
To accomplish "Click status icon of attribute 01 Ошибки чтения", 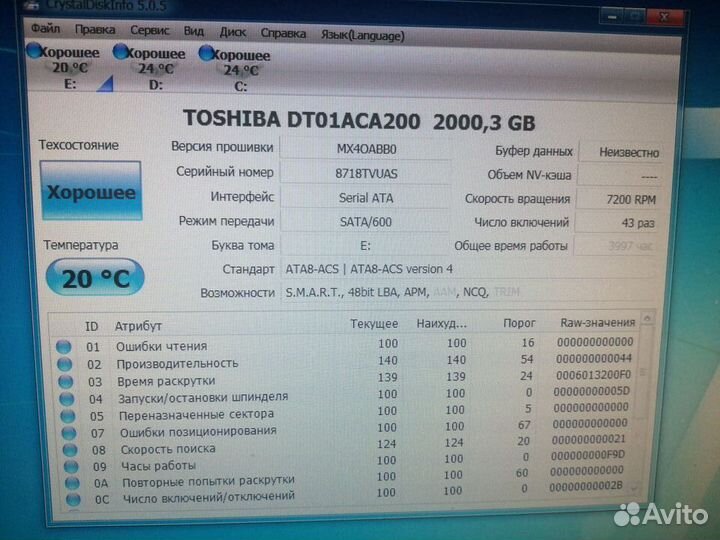I will click(63, 347).
